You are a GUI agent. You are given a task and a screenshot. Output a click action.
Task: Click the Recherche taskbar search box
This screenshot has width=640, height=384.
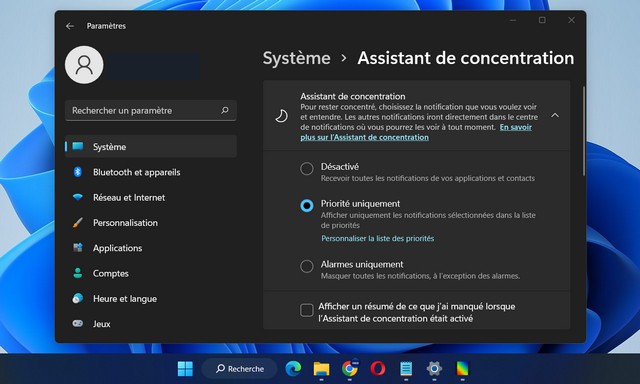click(240, 369)
